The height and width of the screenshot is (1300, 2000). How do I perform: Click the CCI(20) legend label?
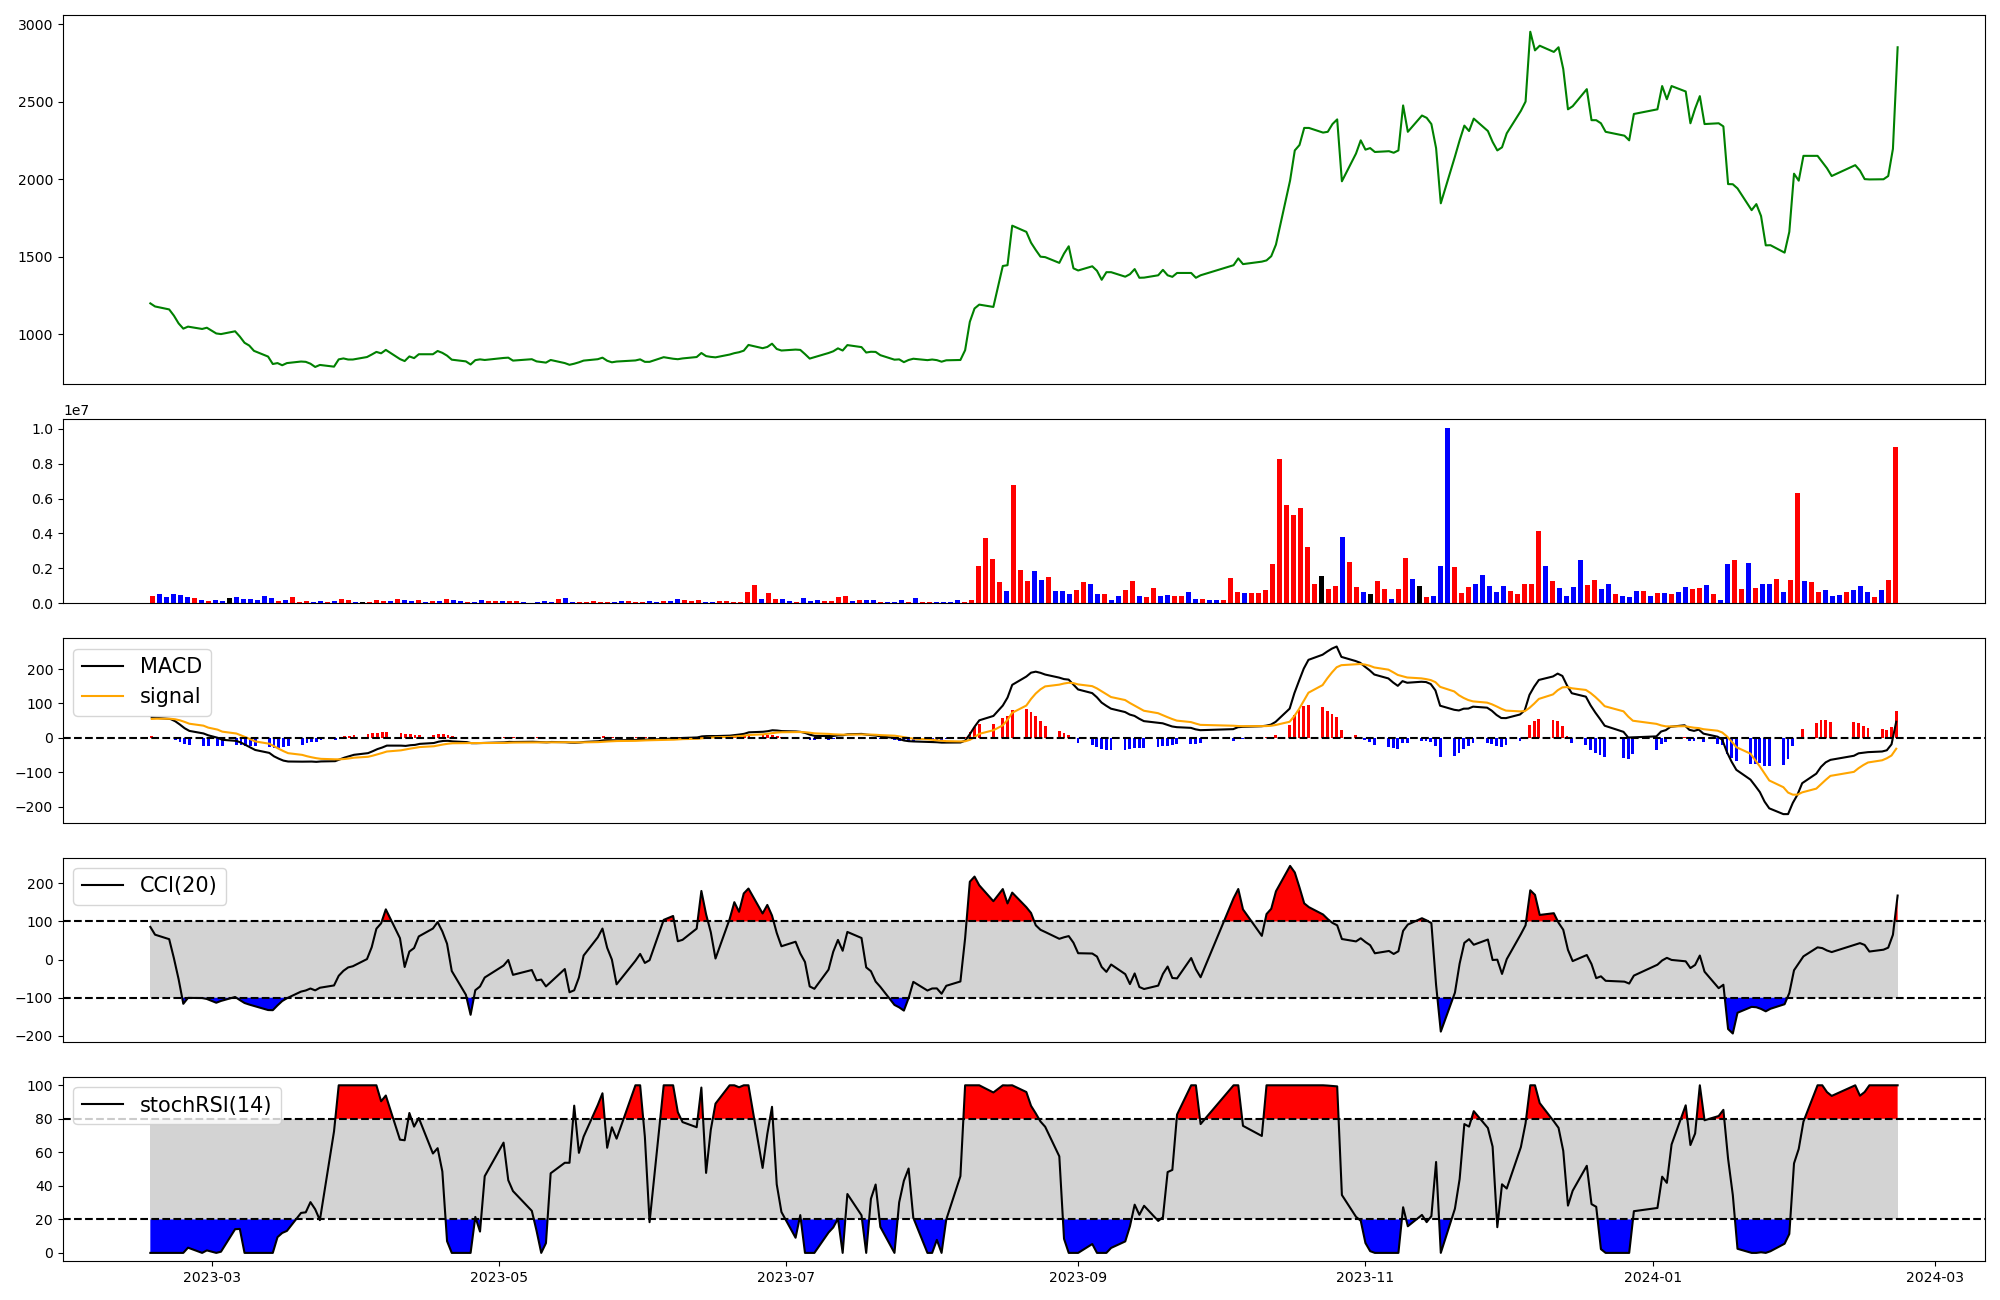pyautogui.click(x=177, y=886)
